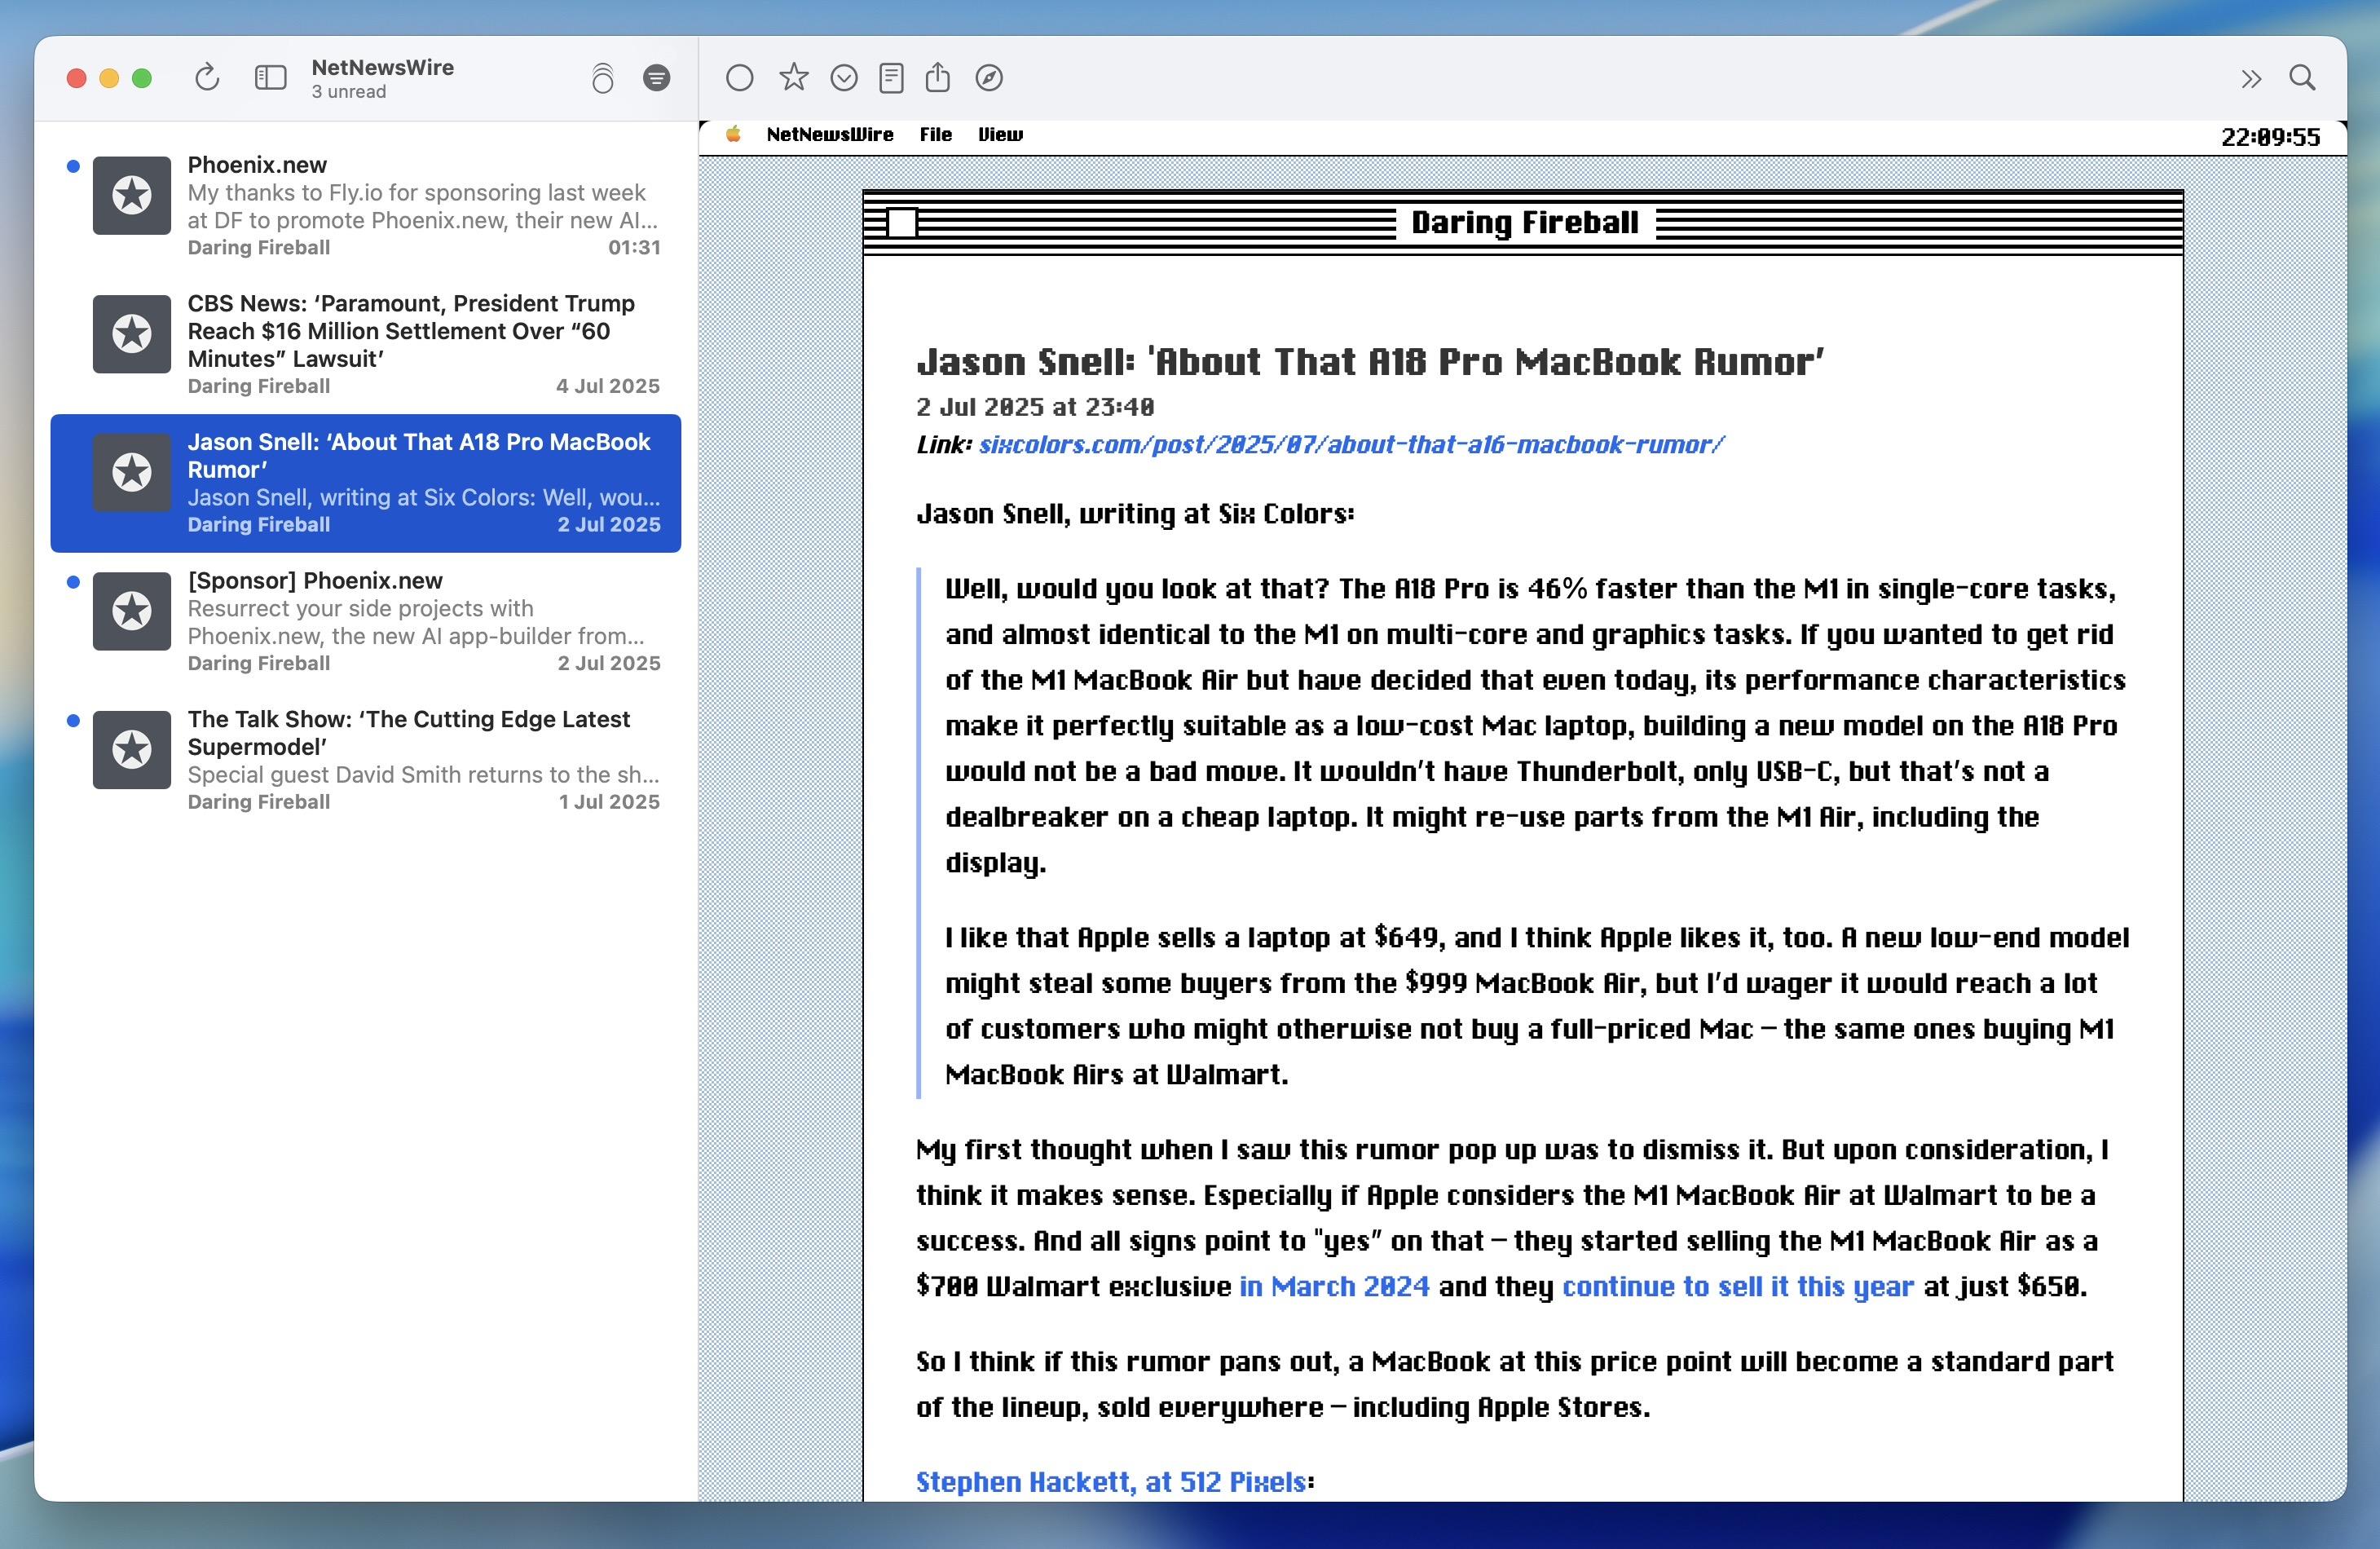Select the Jason Snell A18 Pro article

click(366, 483)
